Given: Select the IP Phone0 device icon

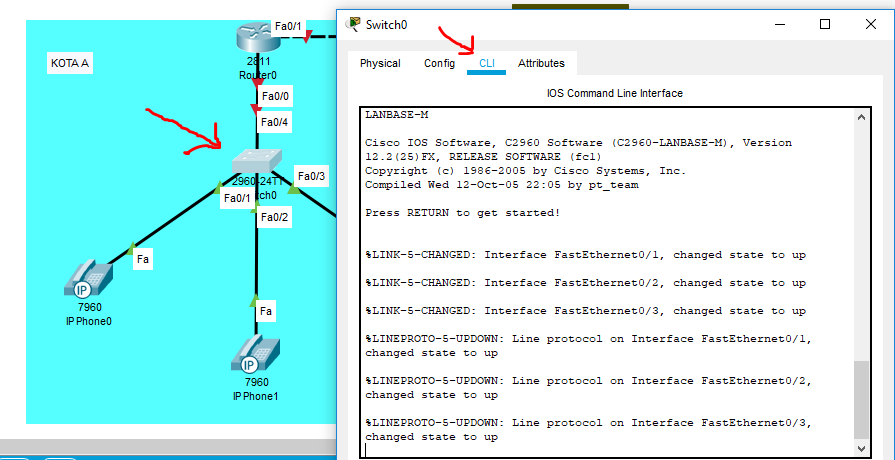Looking at the screenshot, I should pyautogui.click(x=88, y=279).
